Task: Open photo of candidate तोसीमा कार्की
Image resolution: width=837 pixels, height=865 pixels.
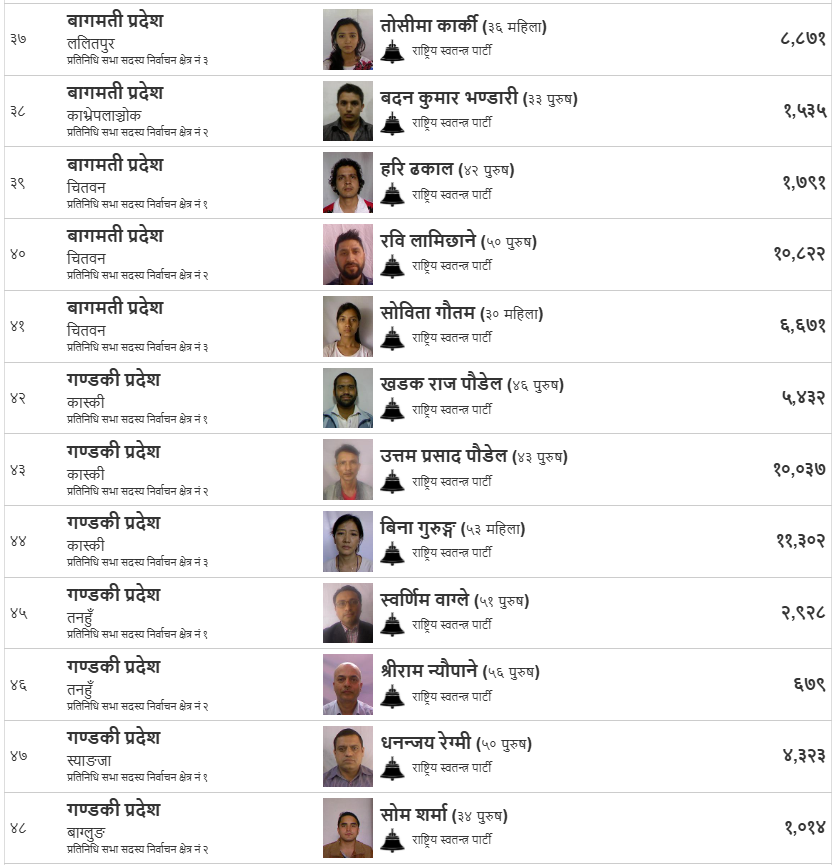Action: pyautogui.click(x=348, y=40)
